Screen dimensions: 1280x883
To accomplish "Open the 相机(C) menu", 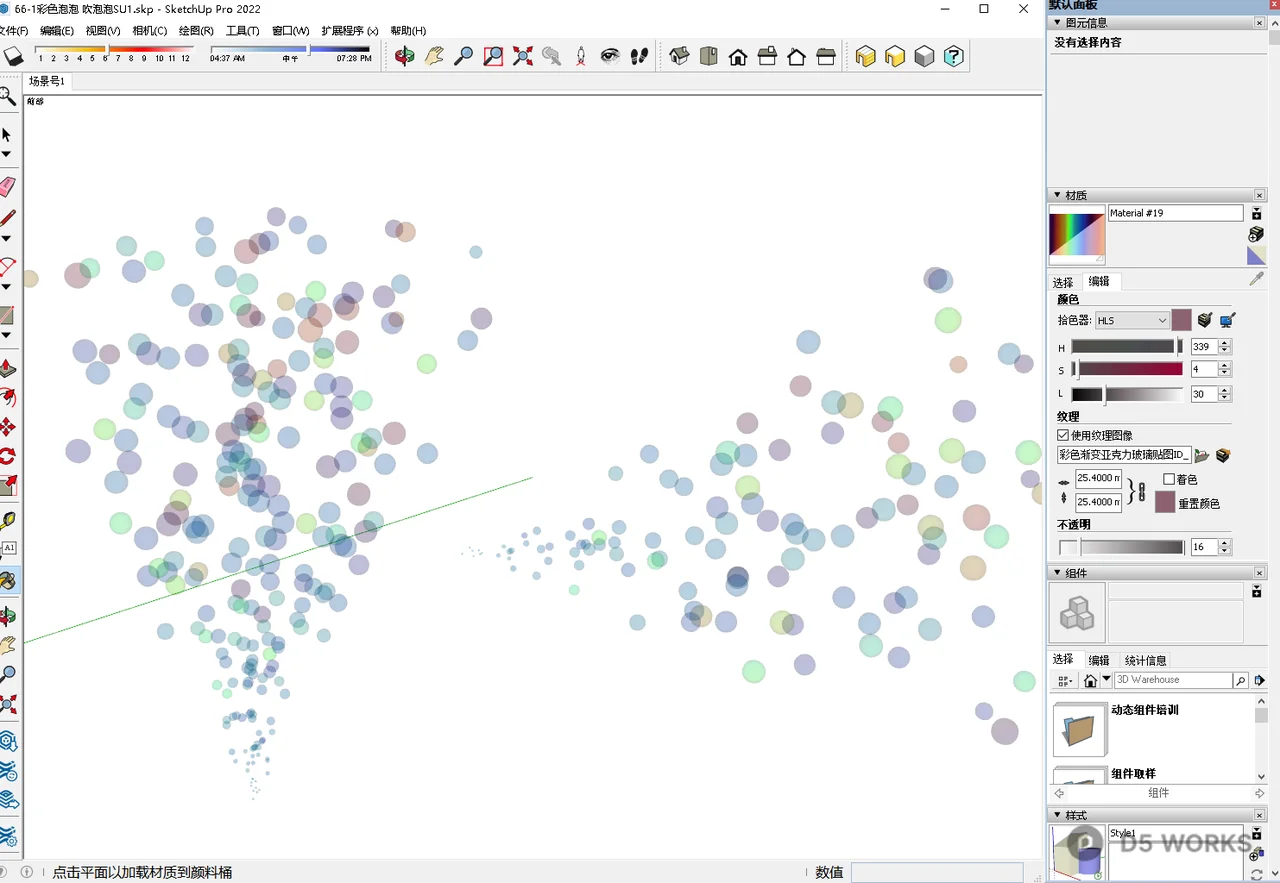I will [150, 31].
